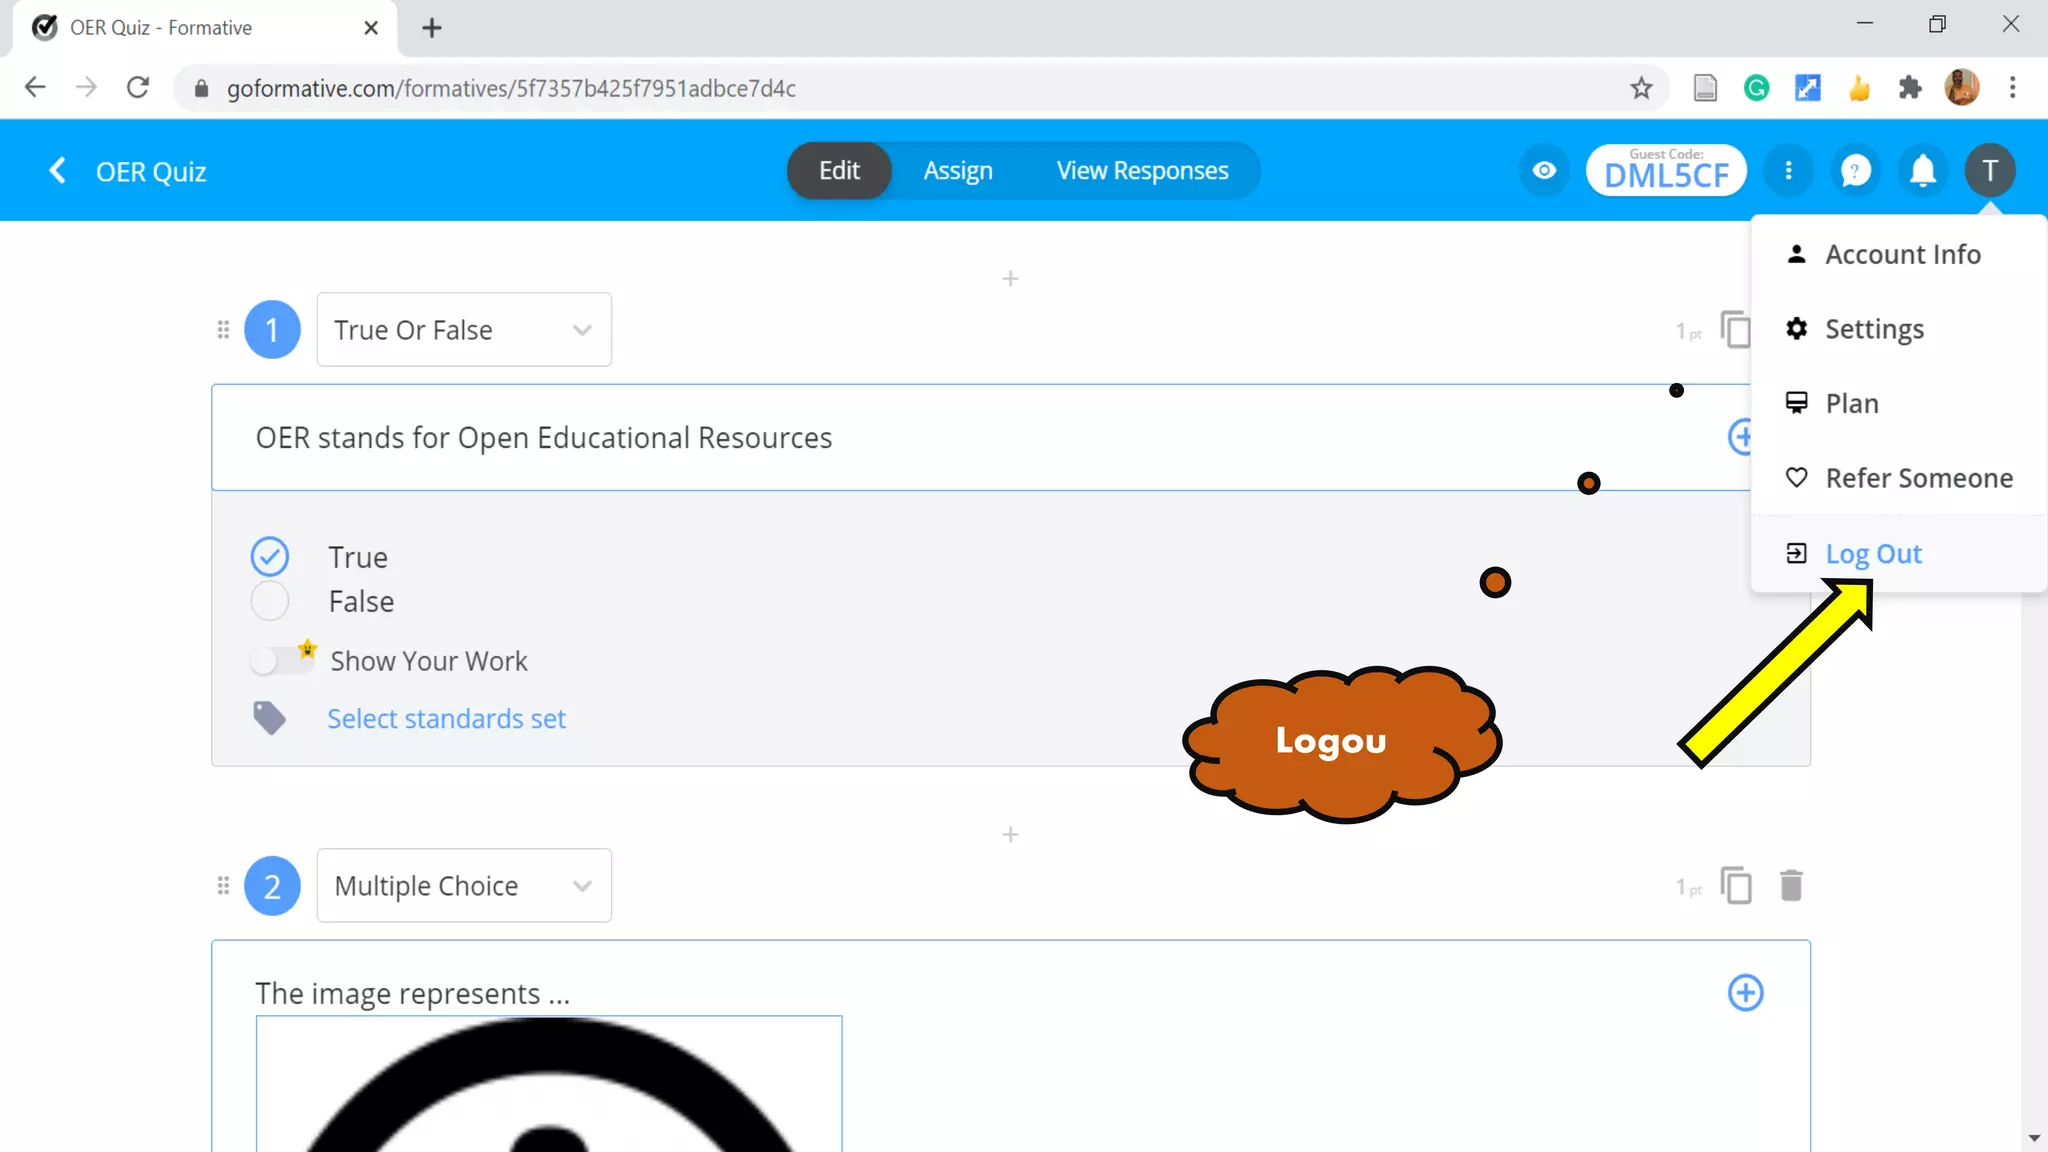Click Select standards set link
The image size is (2048, 1152).
(446, 719)
